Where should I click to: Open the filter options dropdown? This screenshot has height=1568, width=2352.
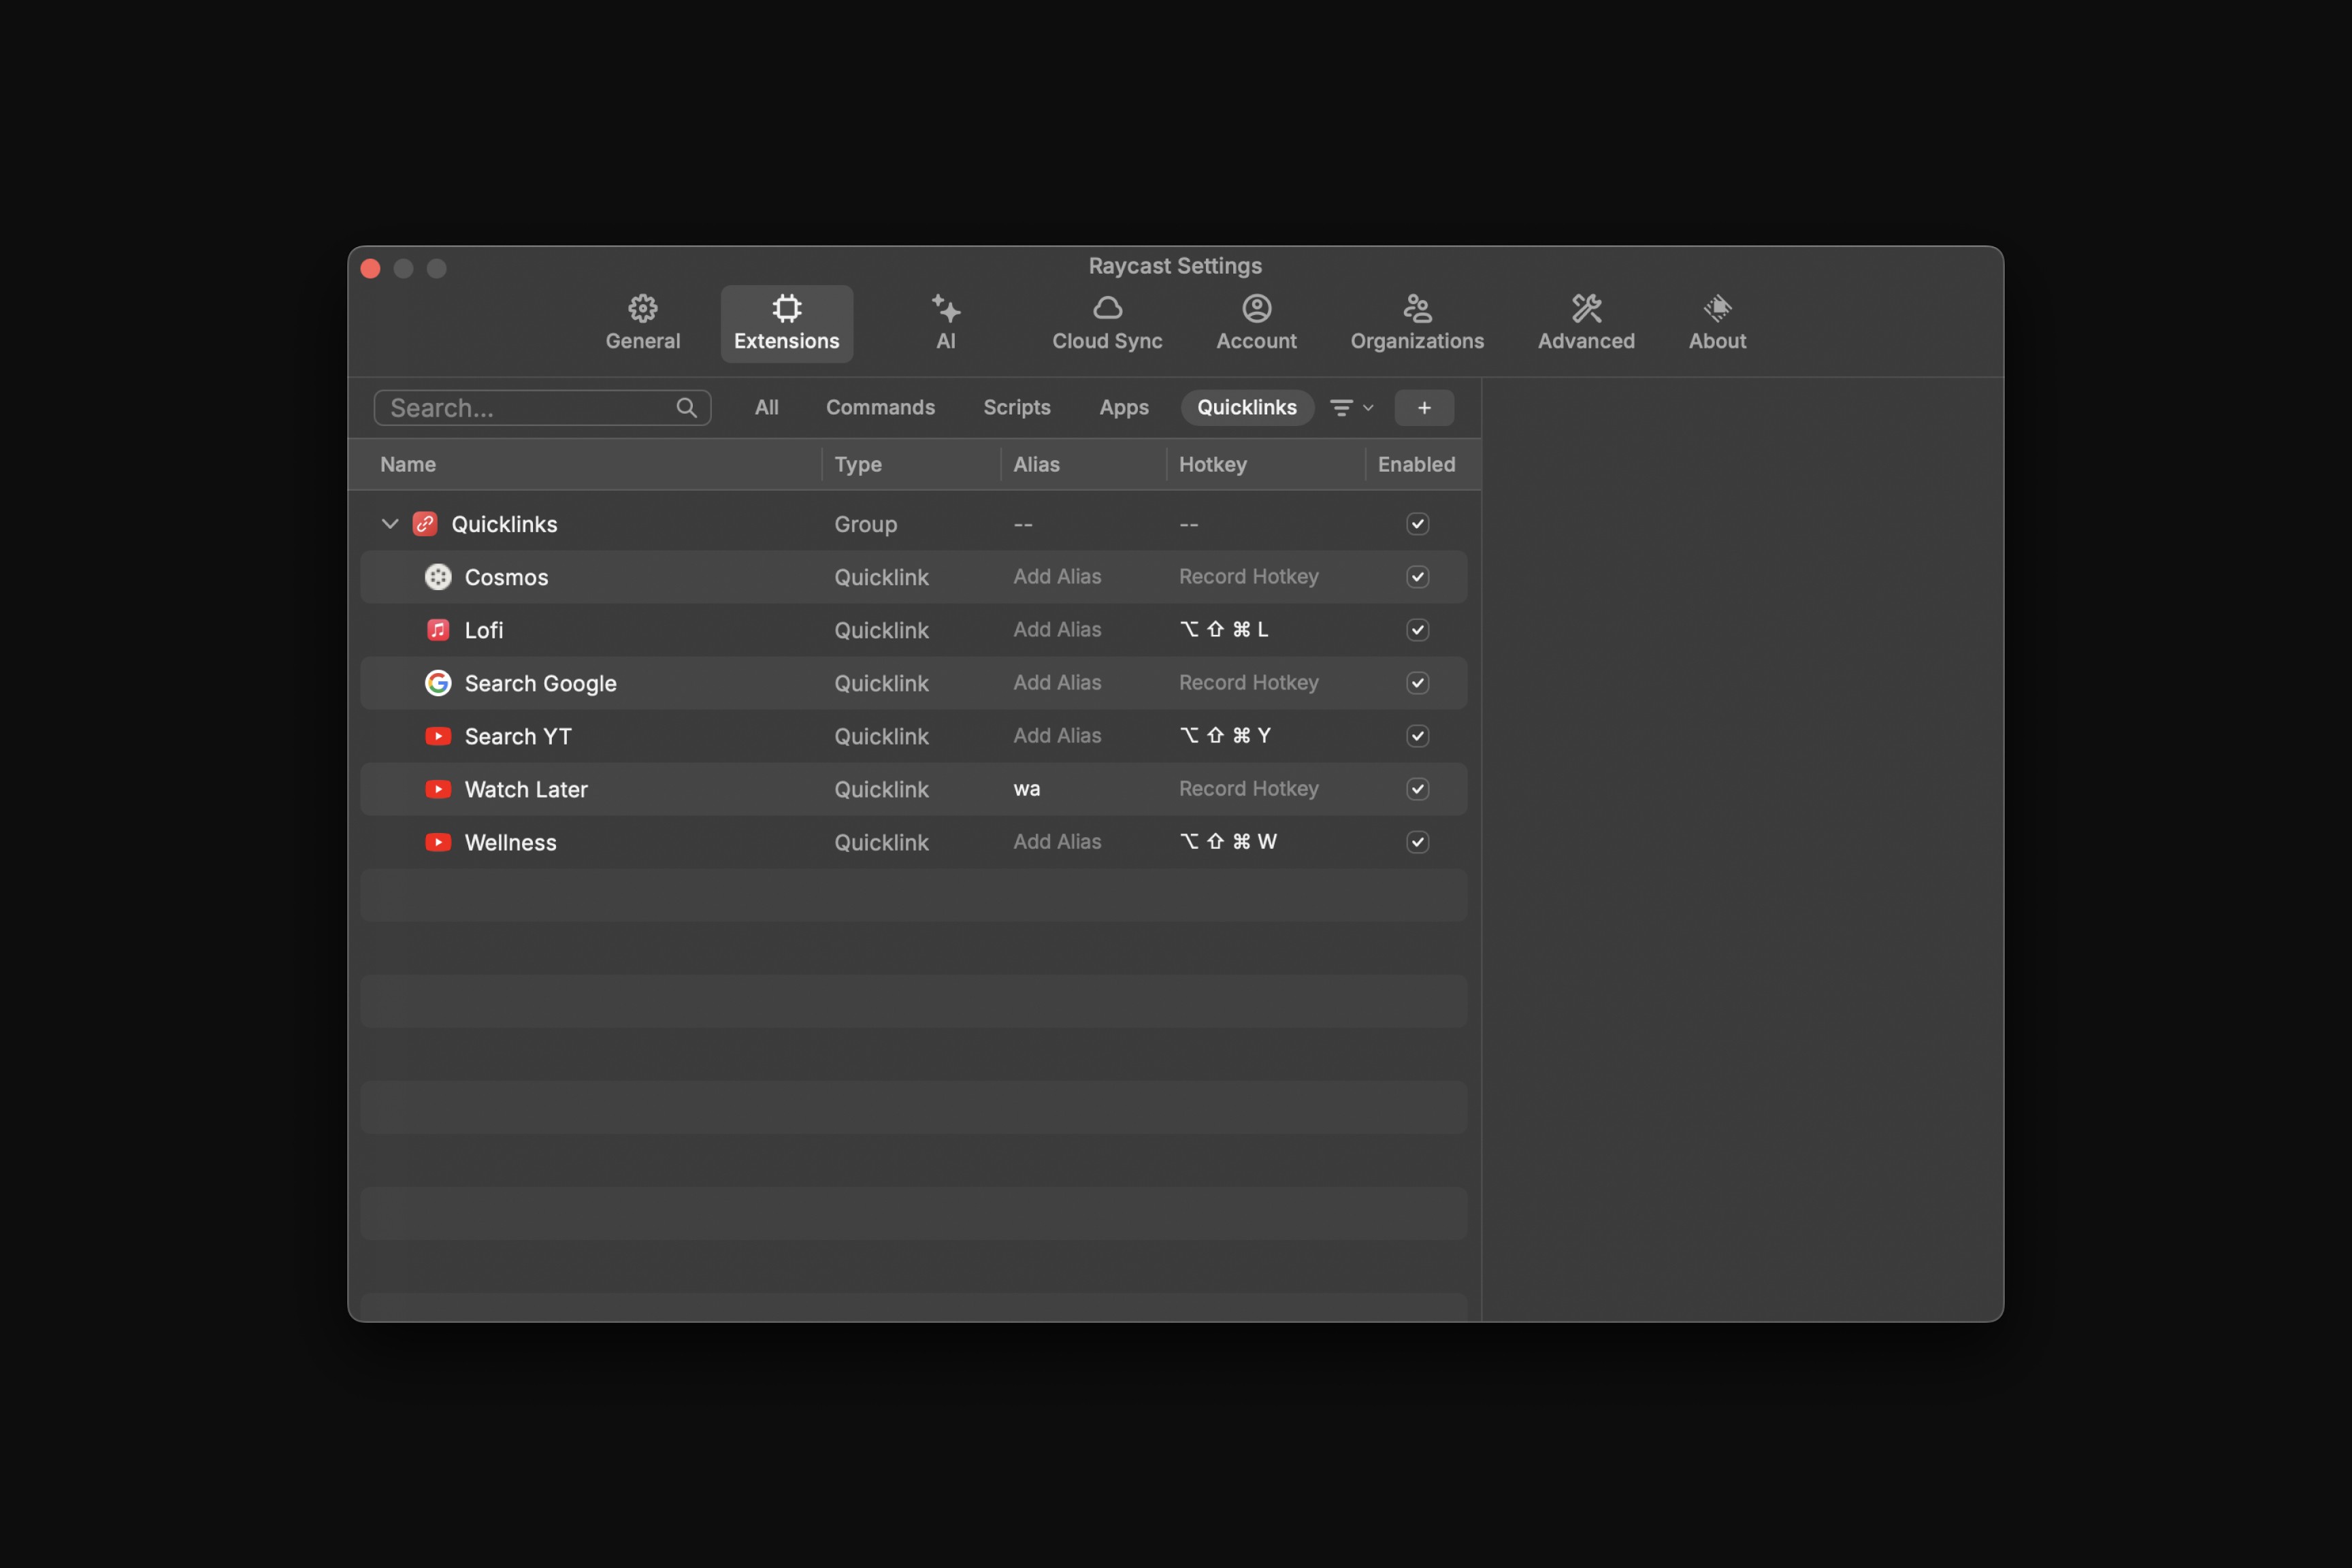[x=1351, y=408]
